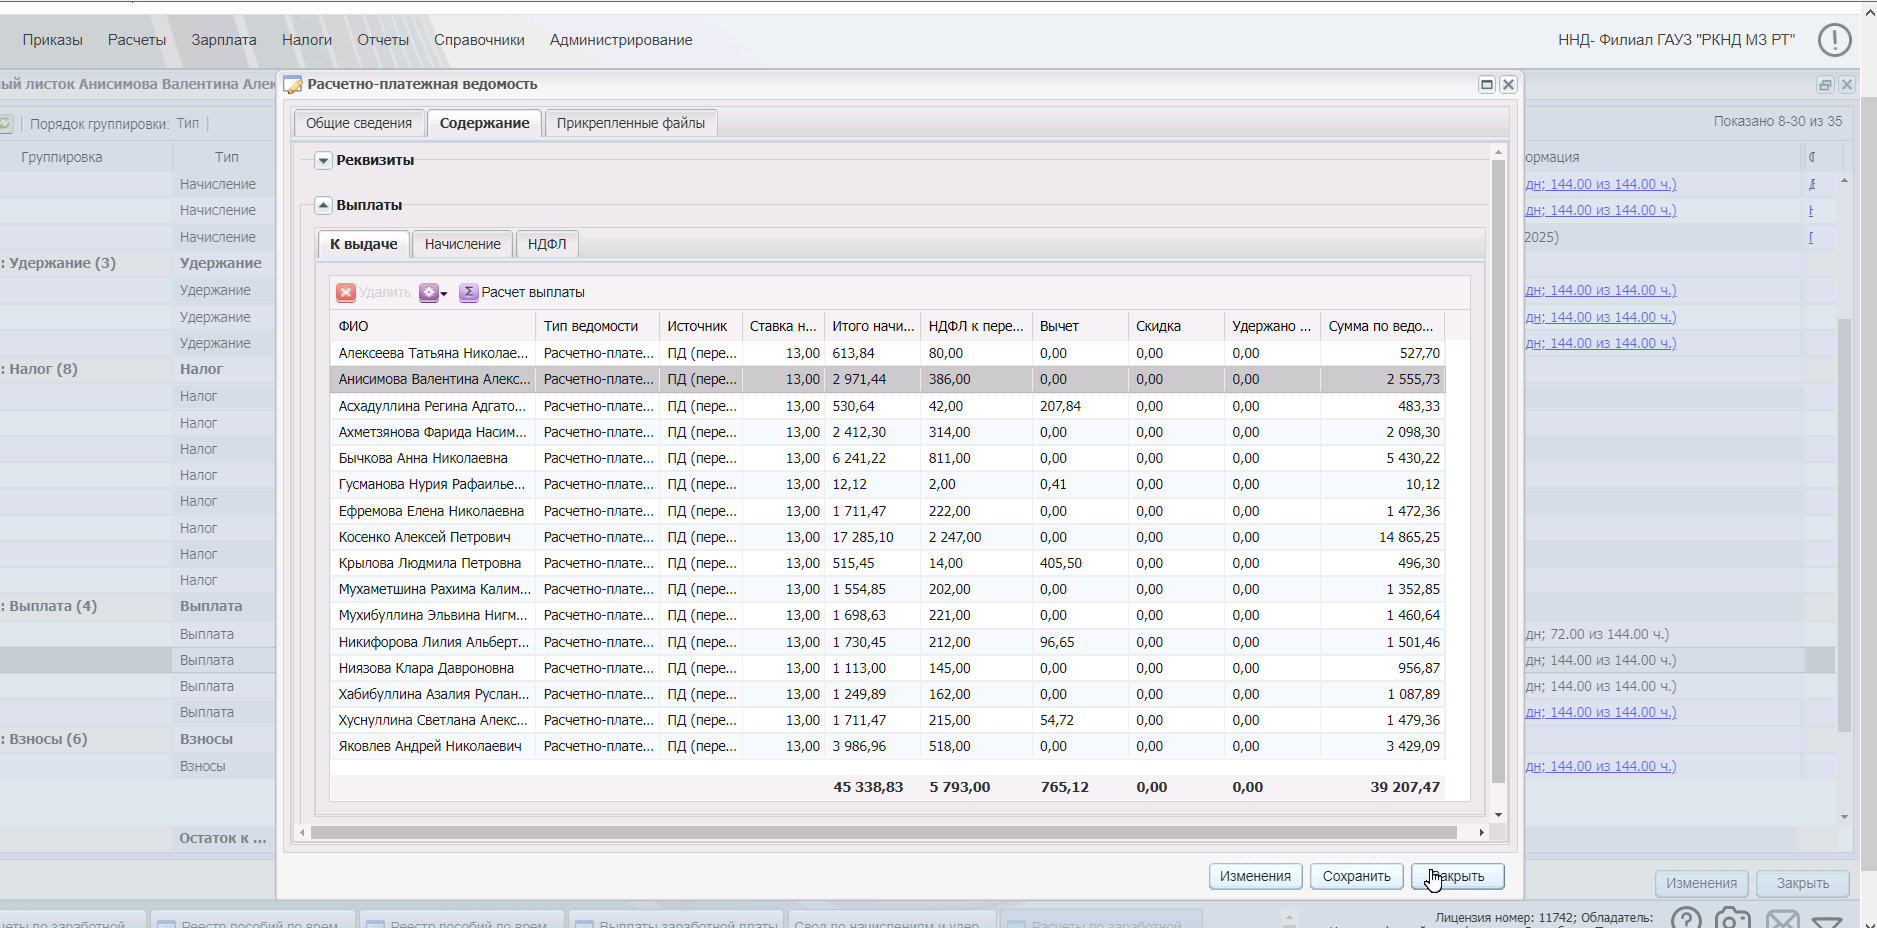The height and width of the screenshot is (928, 1877).
Task: Click the purple gear actions icon
Action: point(429,292)
